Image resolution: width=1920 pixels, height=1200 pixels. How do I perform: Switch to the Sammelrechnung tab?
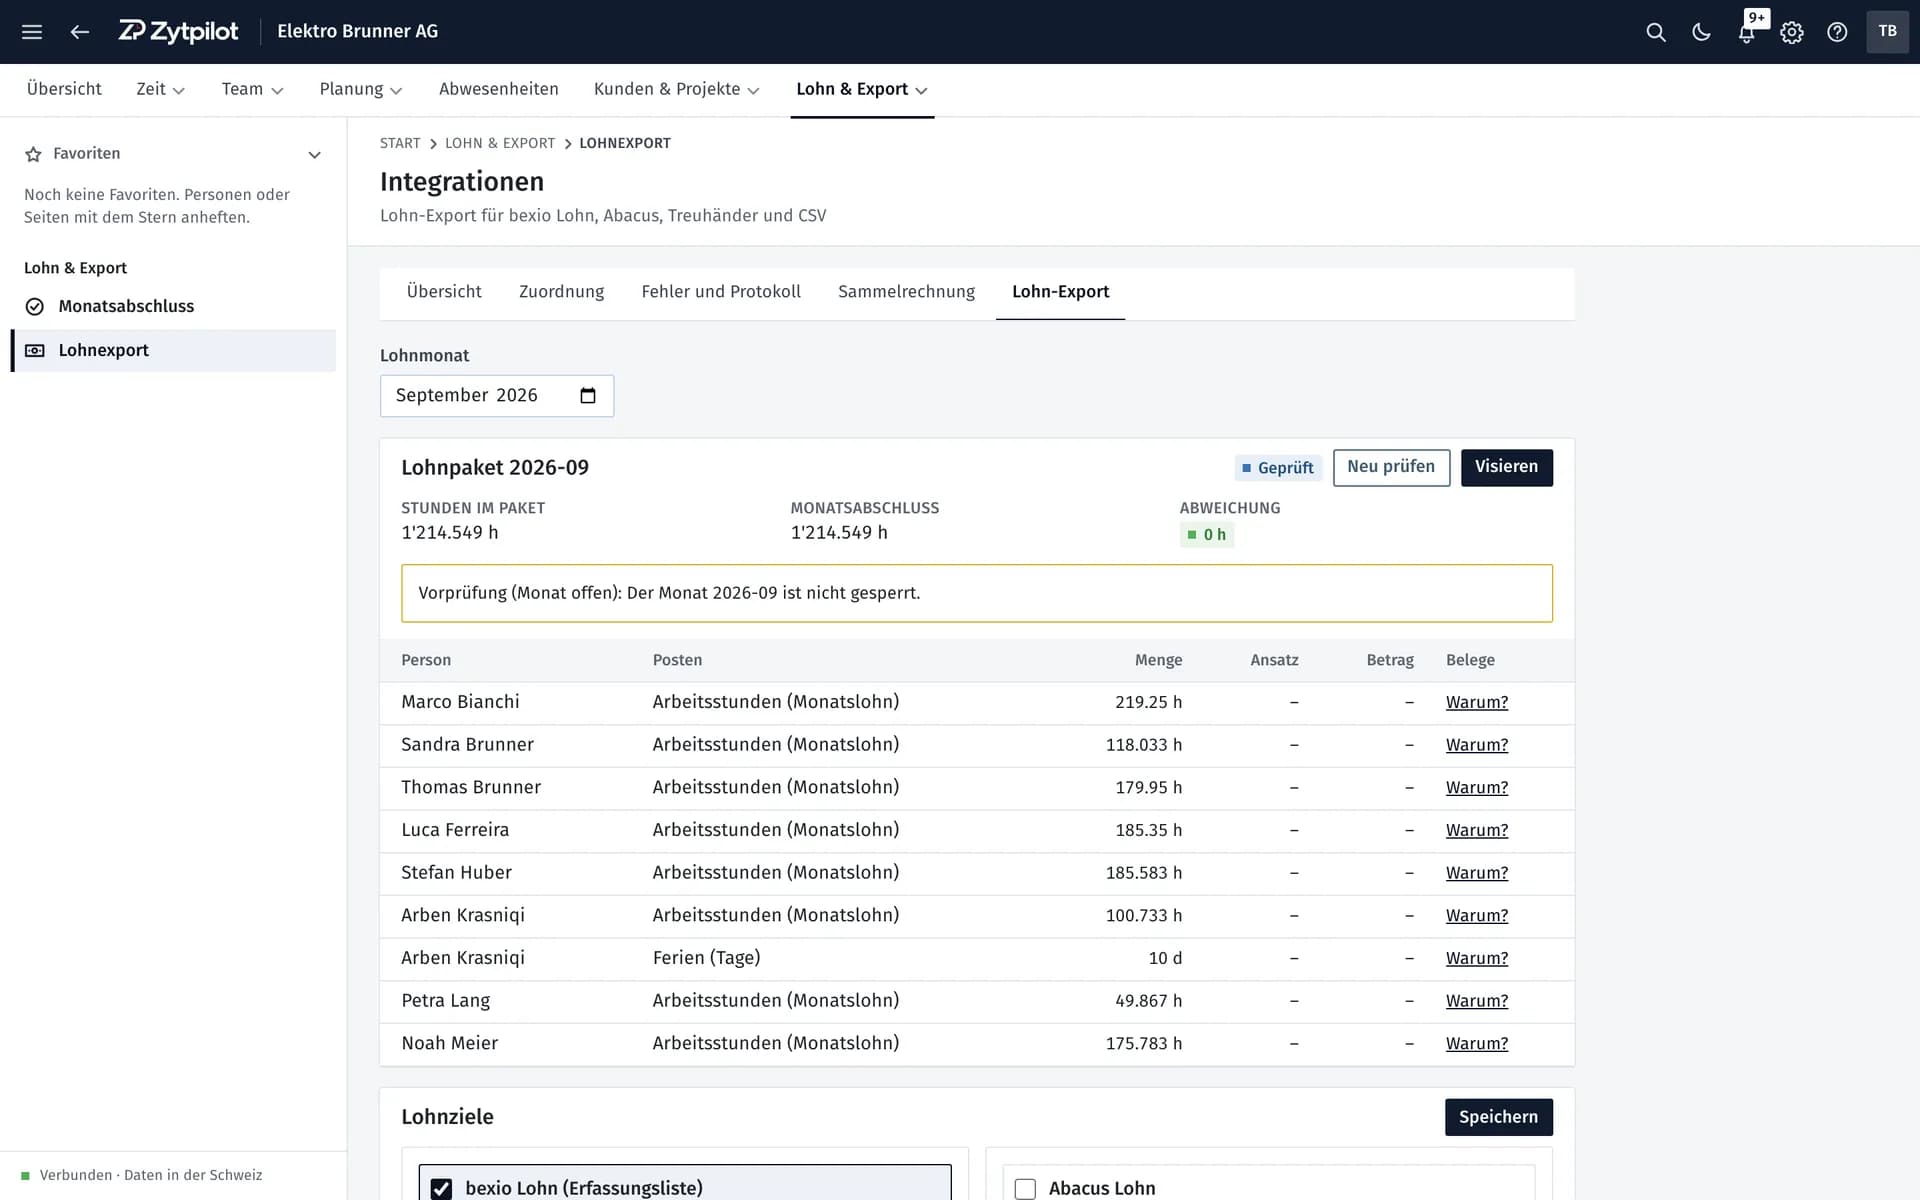[906, 292]
